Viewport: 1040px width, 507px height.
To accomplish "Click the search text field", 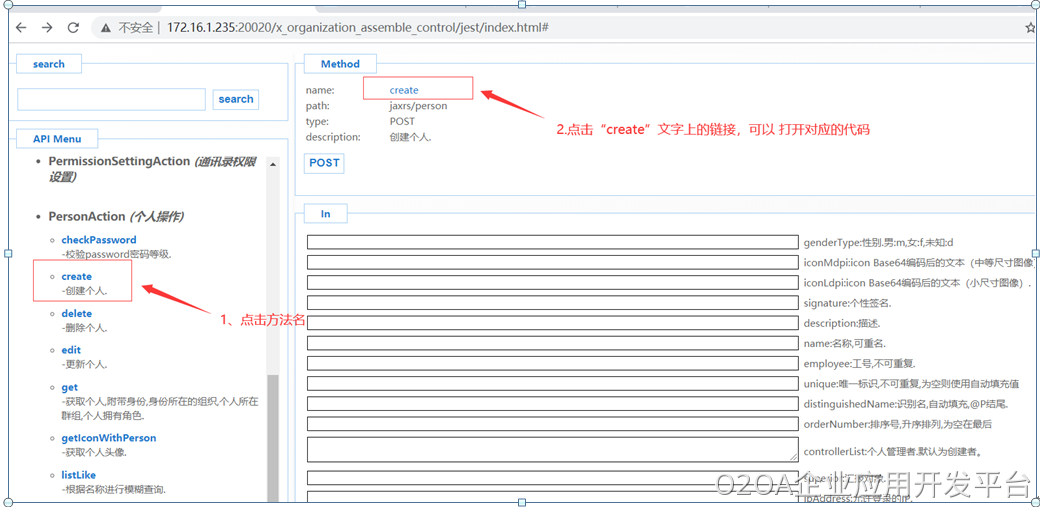I will pyautogui.click(x=111, y=99).
